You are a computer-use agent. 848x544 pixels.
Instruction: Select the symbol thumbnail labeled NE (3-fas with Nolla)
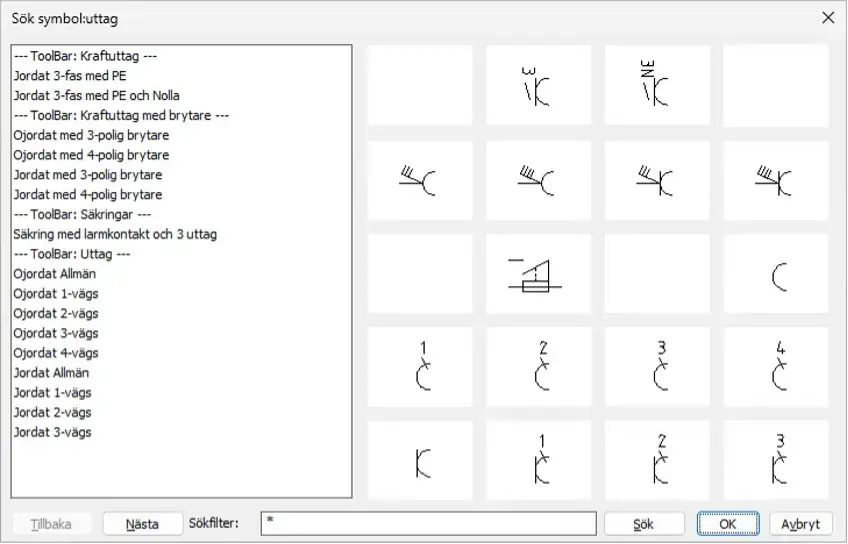tap(657, 85)
